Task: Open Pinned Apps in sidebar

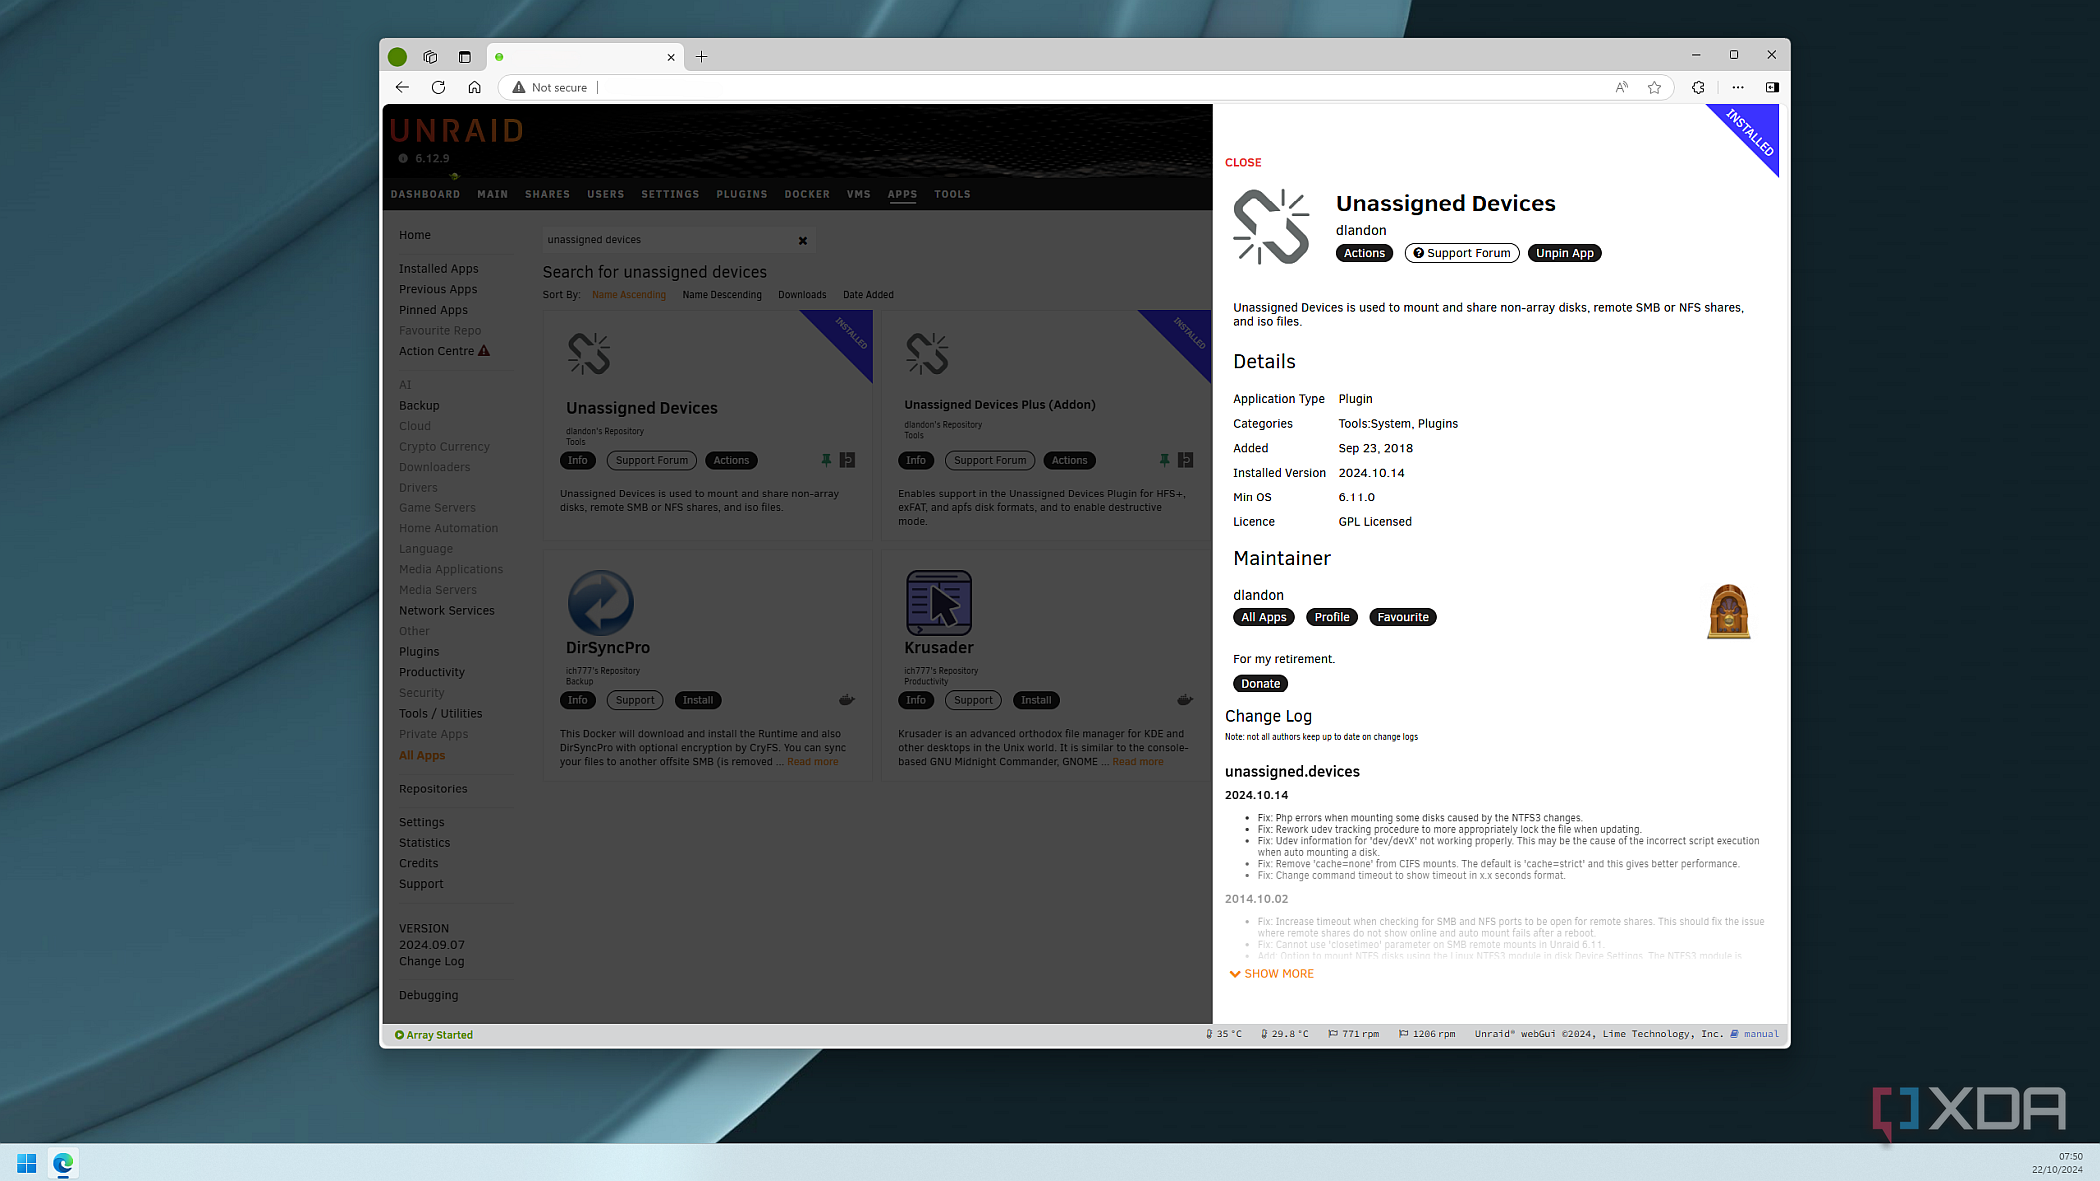Action: [433, 310]
